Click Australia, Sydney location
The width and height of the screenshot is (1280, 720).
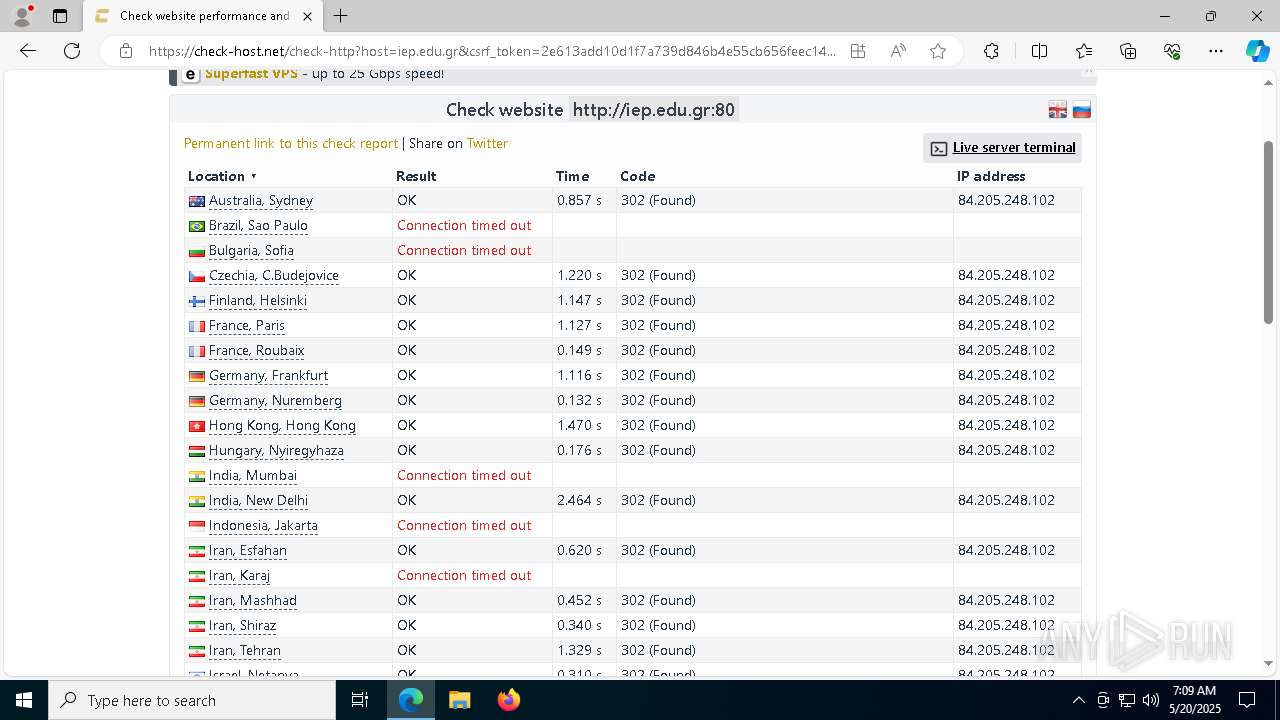[x=261, y=201]
